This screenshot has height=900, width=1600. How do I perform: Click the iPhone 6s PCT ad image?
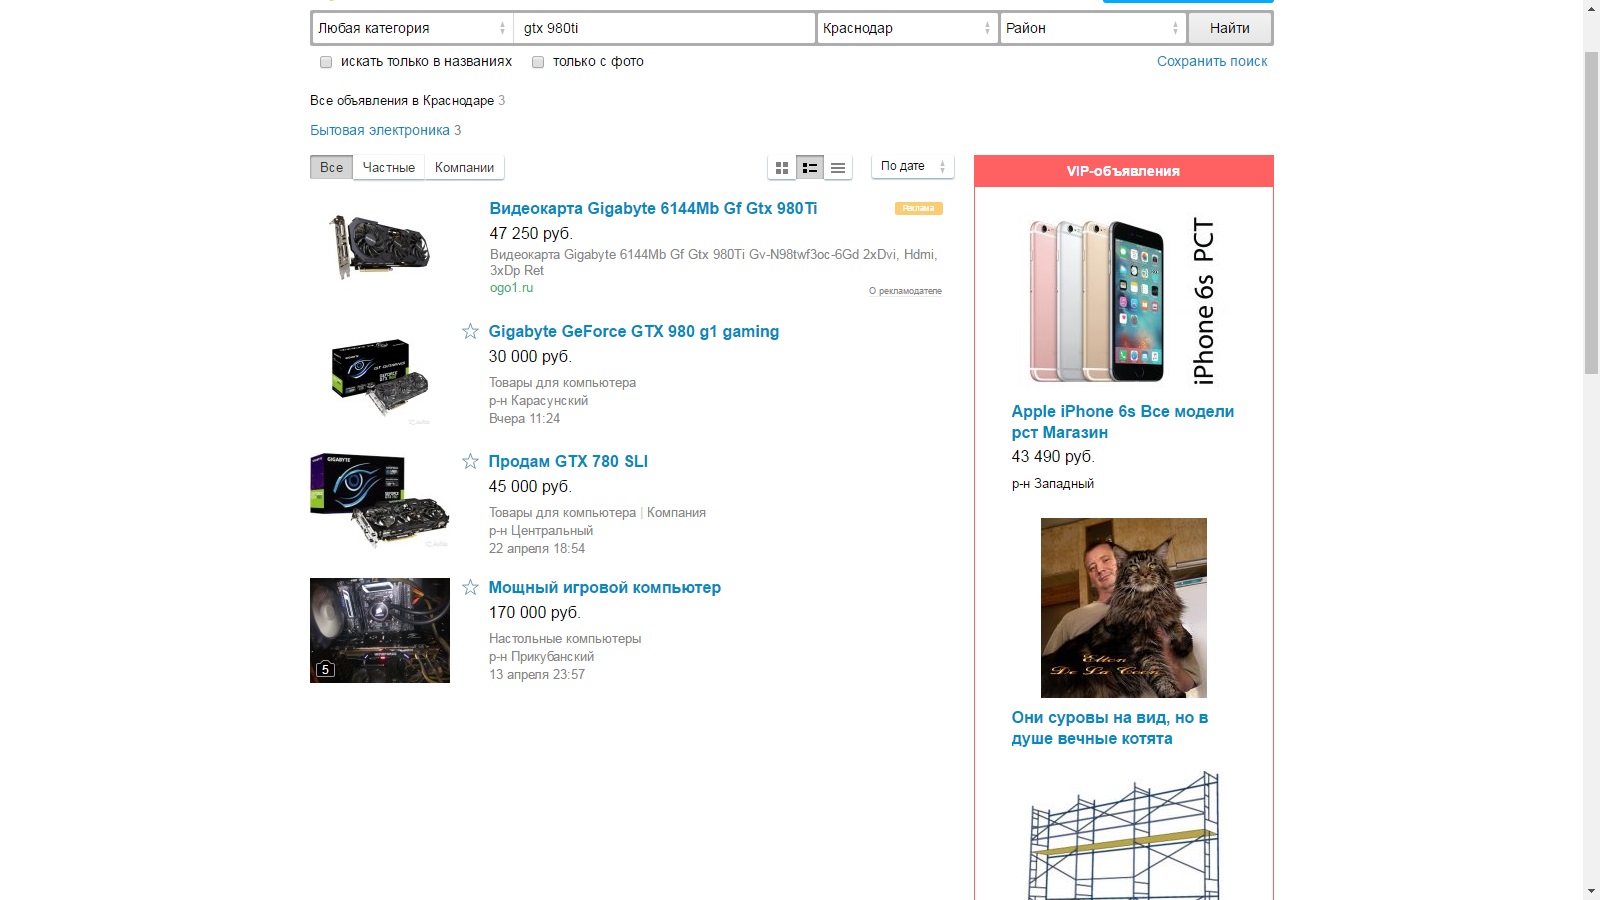1123,301
